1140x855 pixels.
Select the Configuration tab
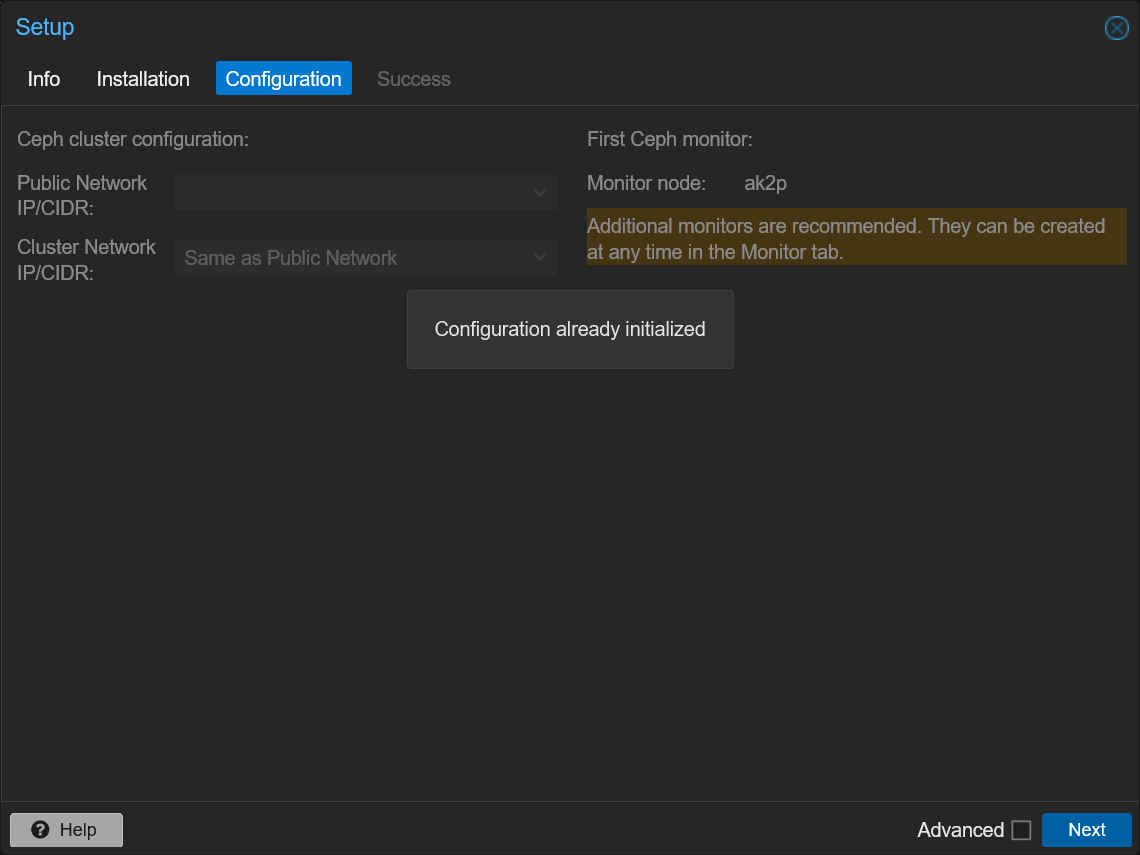(284, 79)
